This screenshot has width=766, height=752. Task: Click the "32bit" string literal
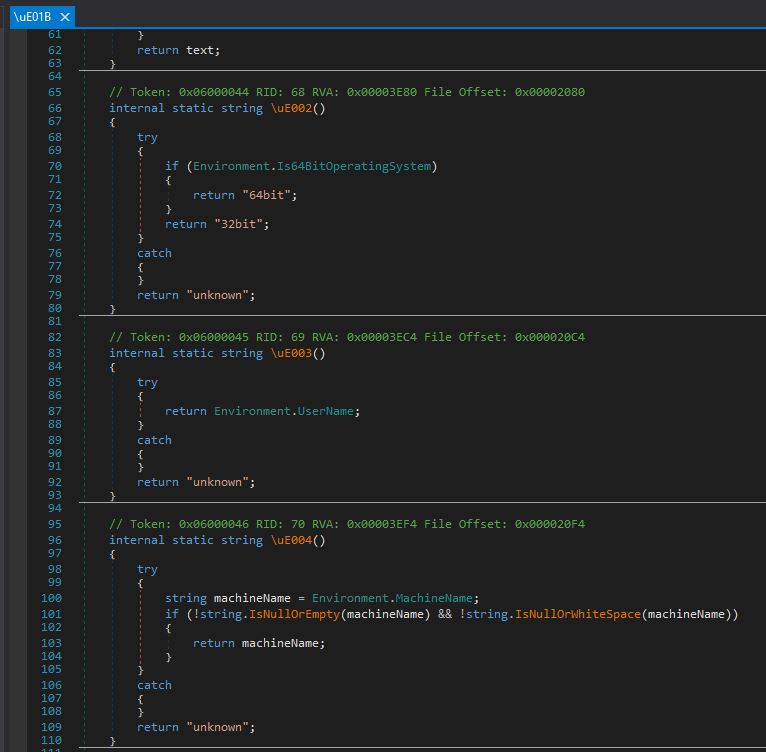point(239,224)
